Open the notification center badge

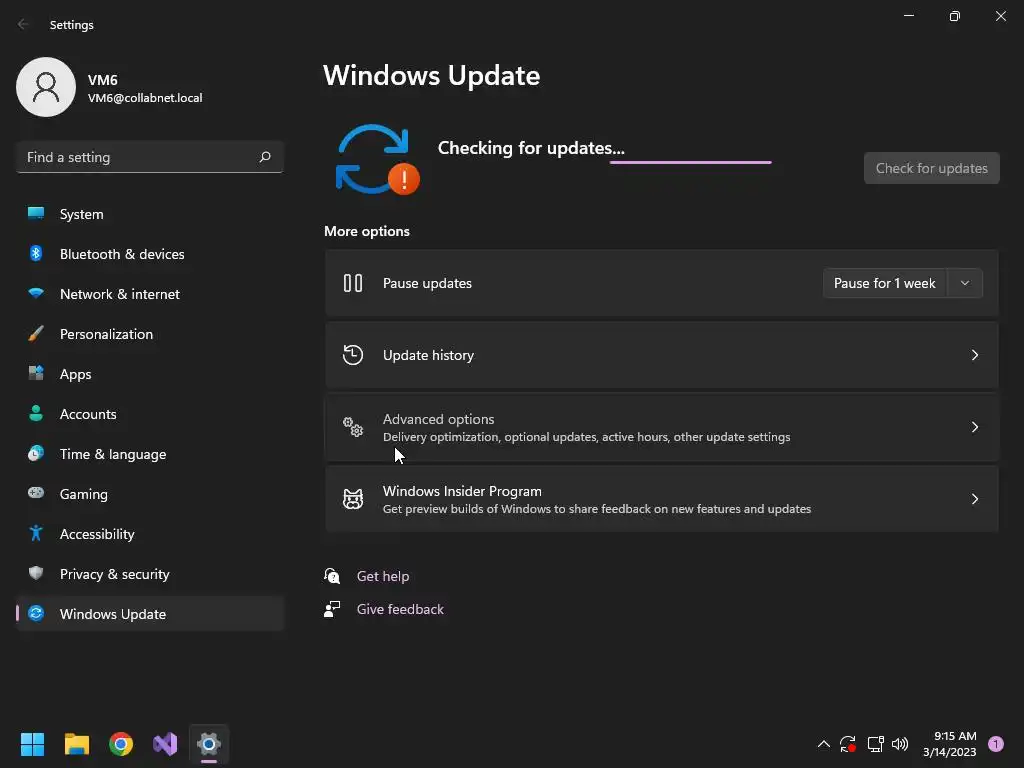996,744
